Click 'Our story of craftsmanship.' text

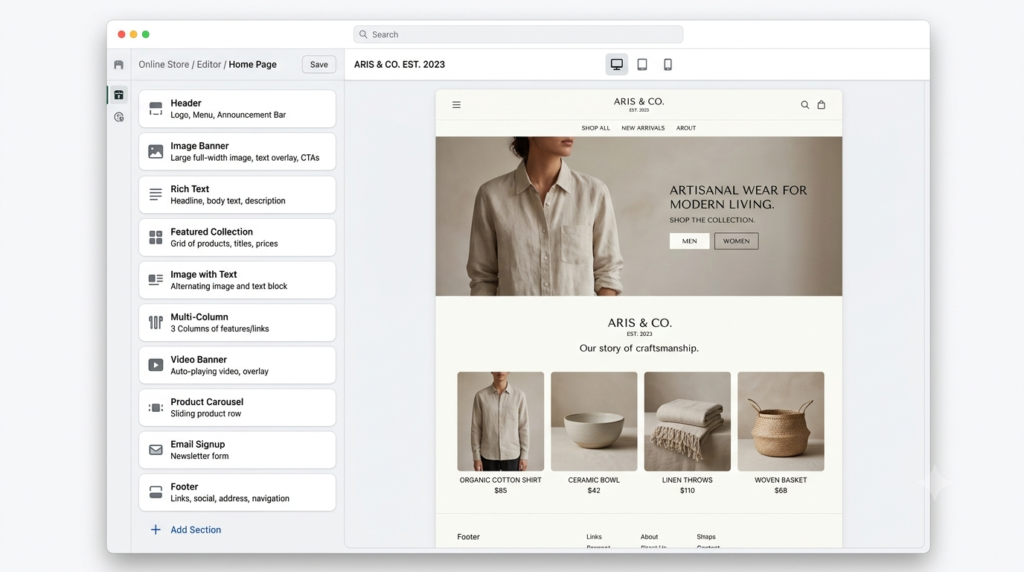[639, 348]
